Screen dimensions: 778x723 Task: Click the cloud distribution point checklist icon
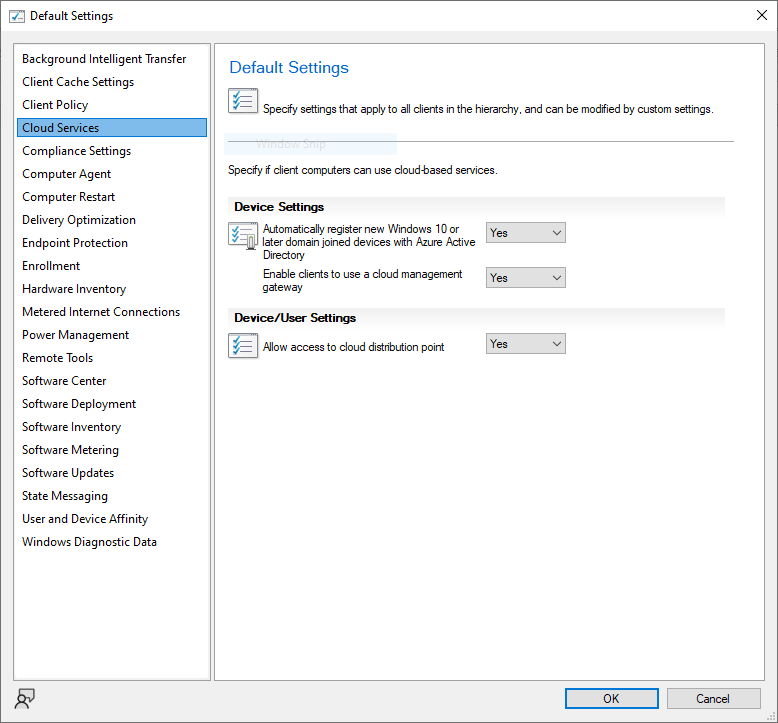pos(243,346)
